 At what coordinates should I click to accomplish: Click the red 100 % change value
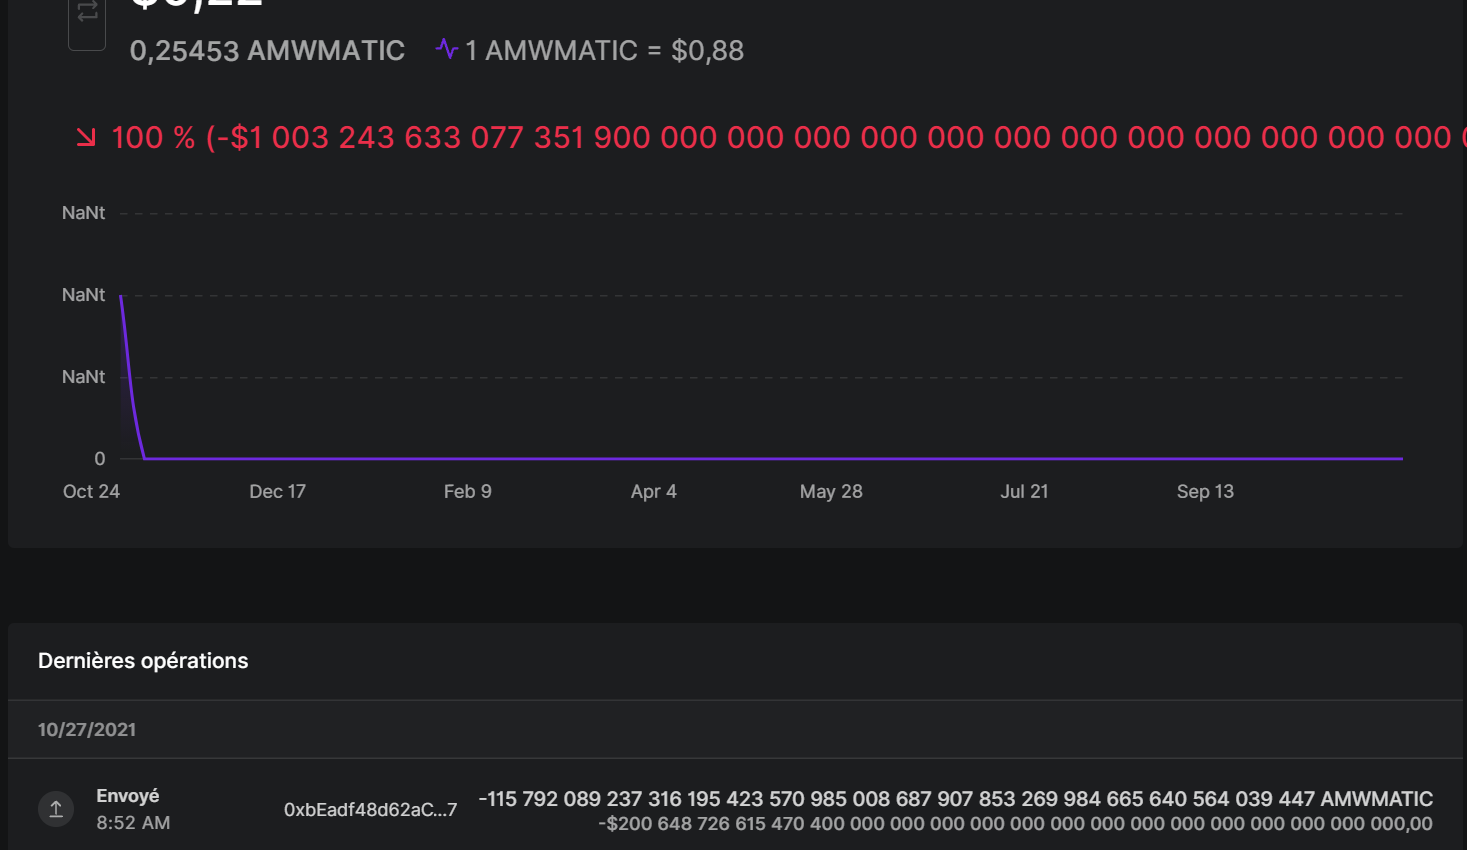point(153,138)
